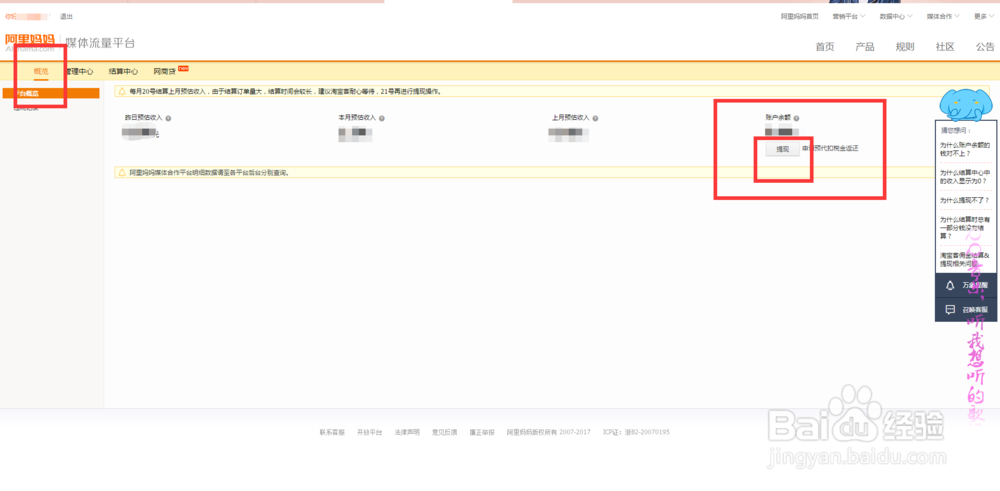Screen dimensions: 1000x491
Task: Click the username next to 退出
Action: click(x=27, y=16)
